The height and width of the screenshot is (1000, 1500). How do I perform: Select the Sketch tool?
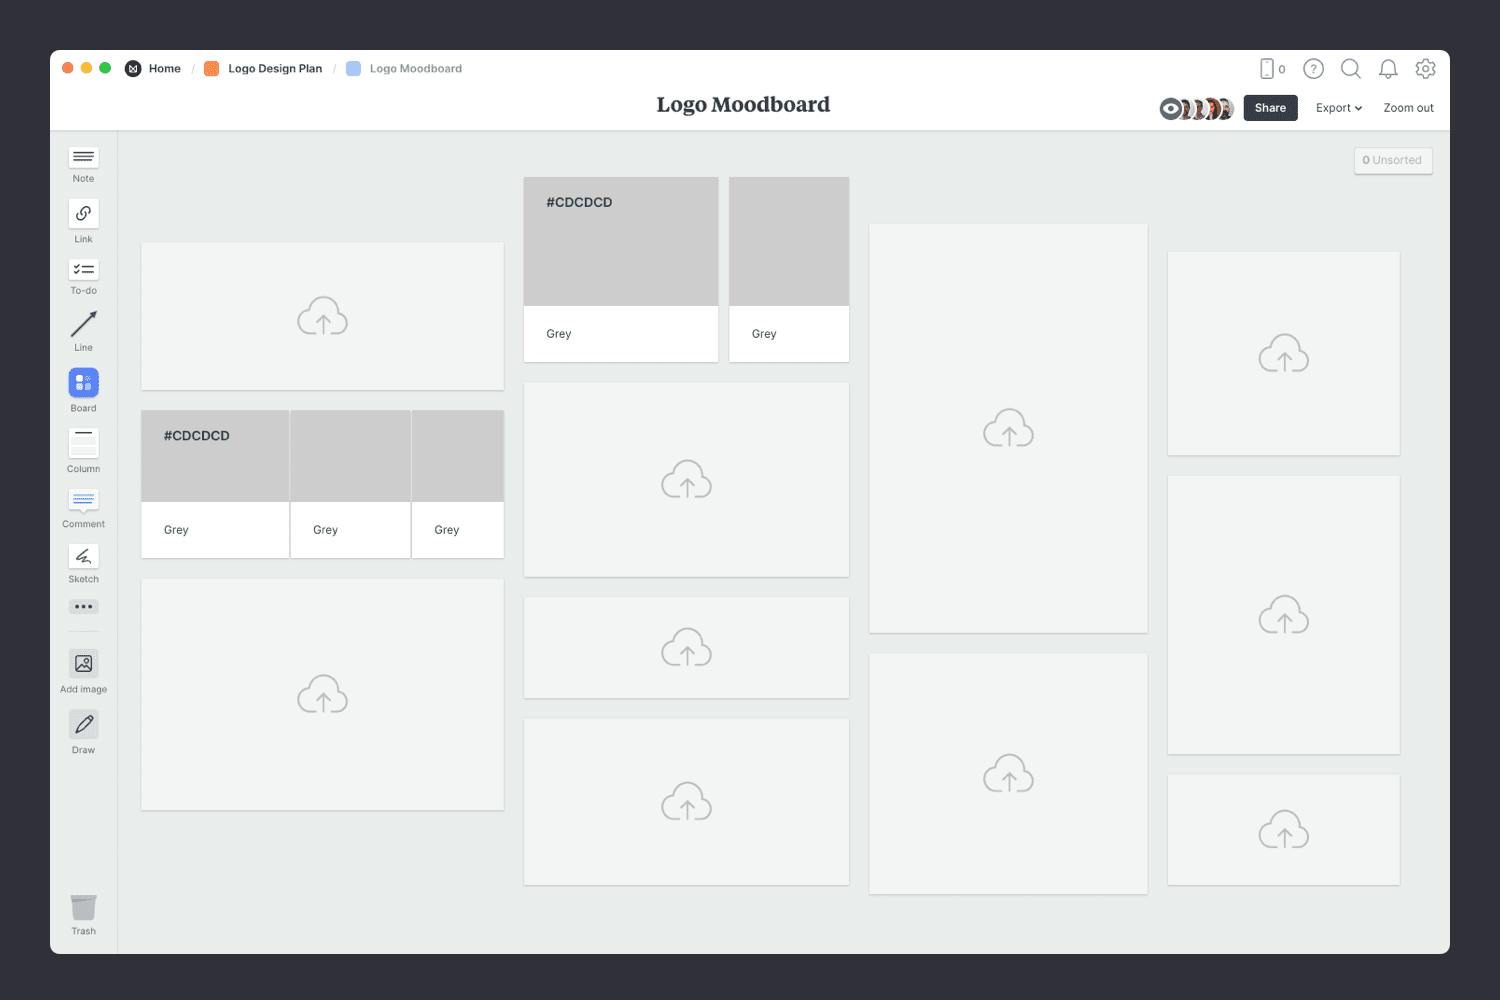tap(83, 557)
